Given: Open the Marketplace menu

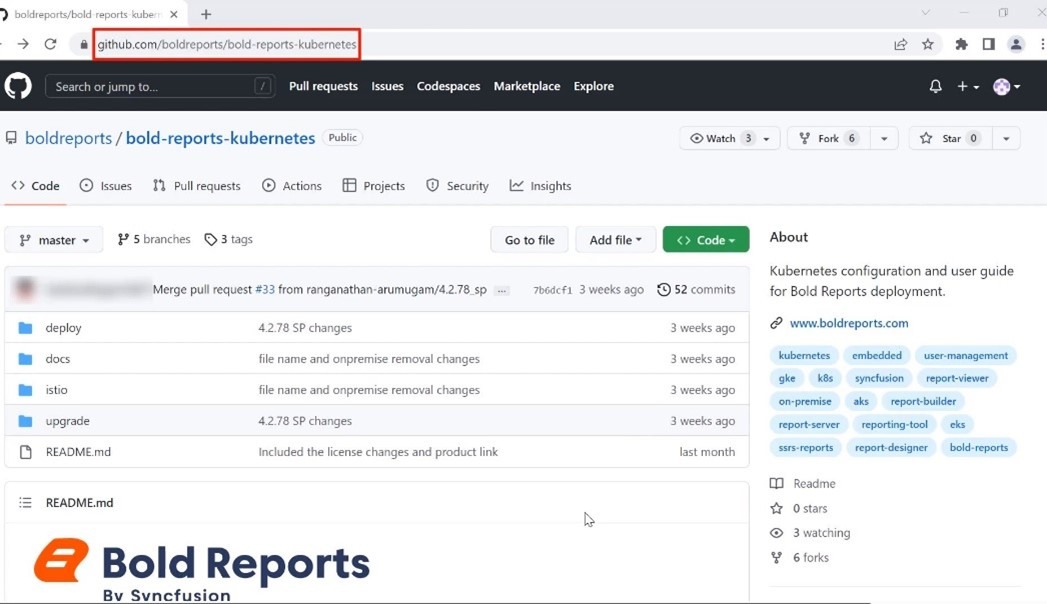Looking at the screenshot, I should 527,86.
